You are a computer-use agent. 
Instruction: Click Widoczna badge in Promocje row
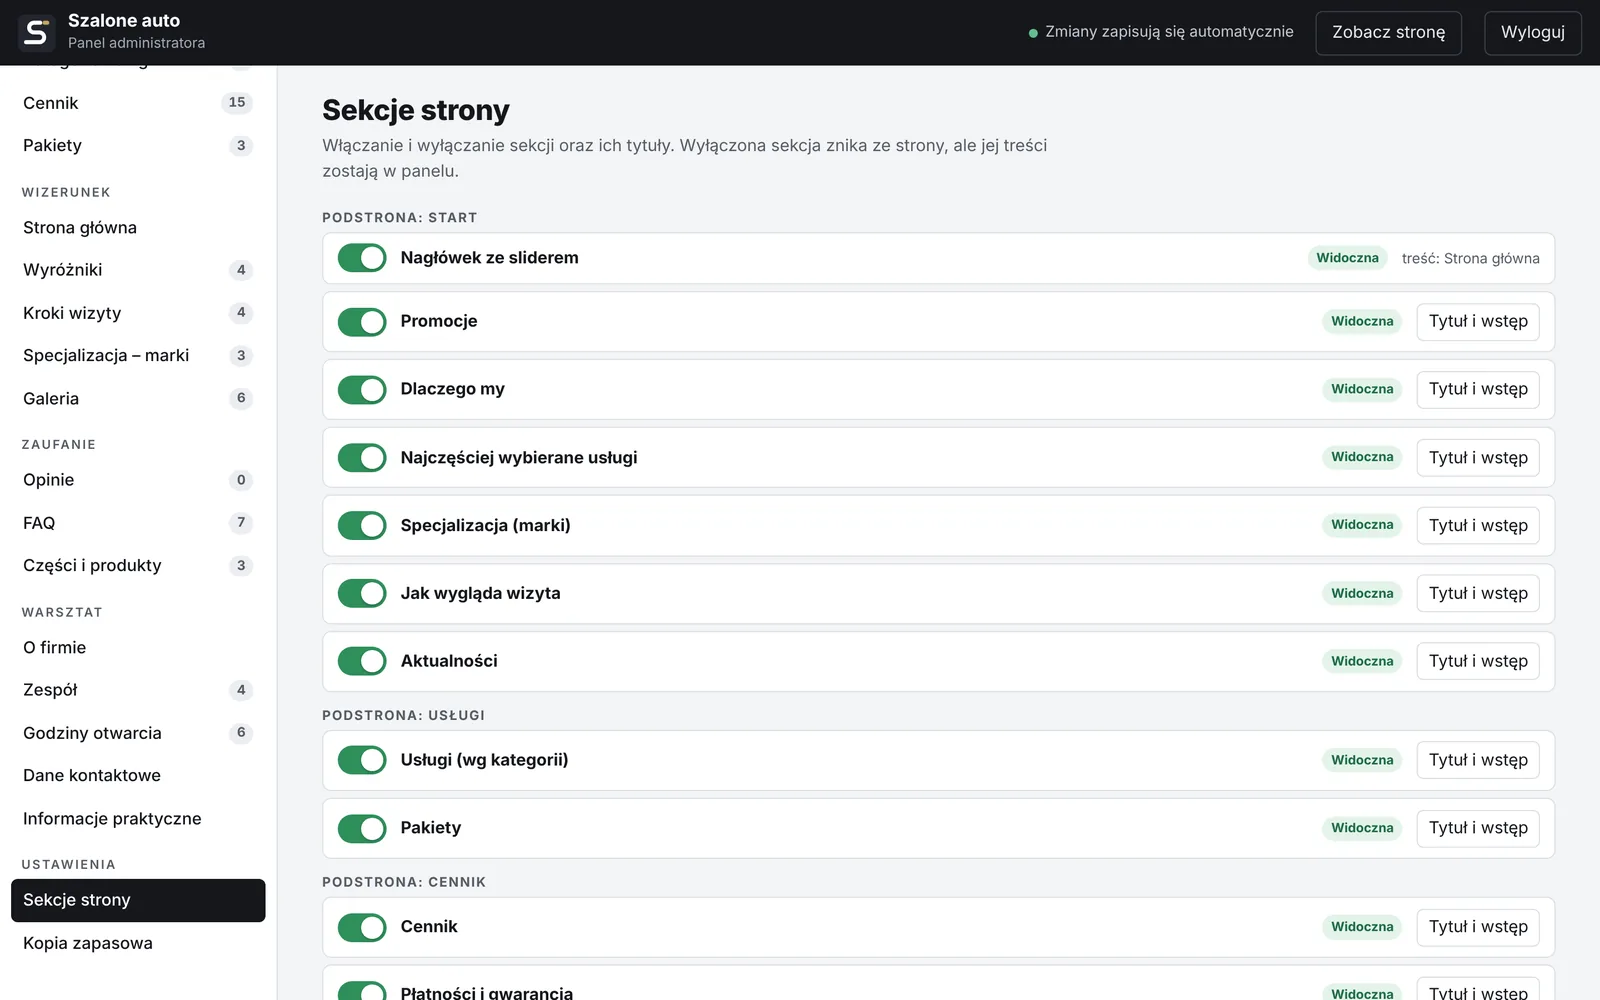pyautogui.click(x=1362, y=321)
